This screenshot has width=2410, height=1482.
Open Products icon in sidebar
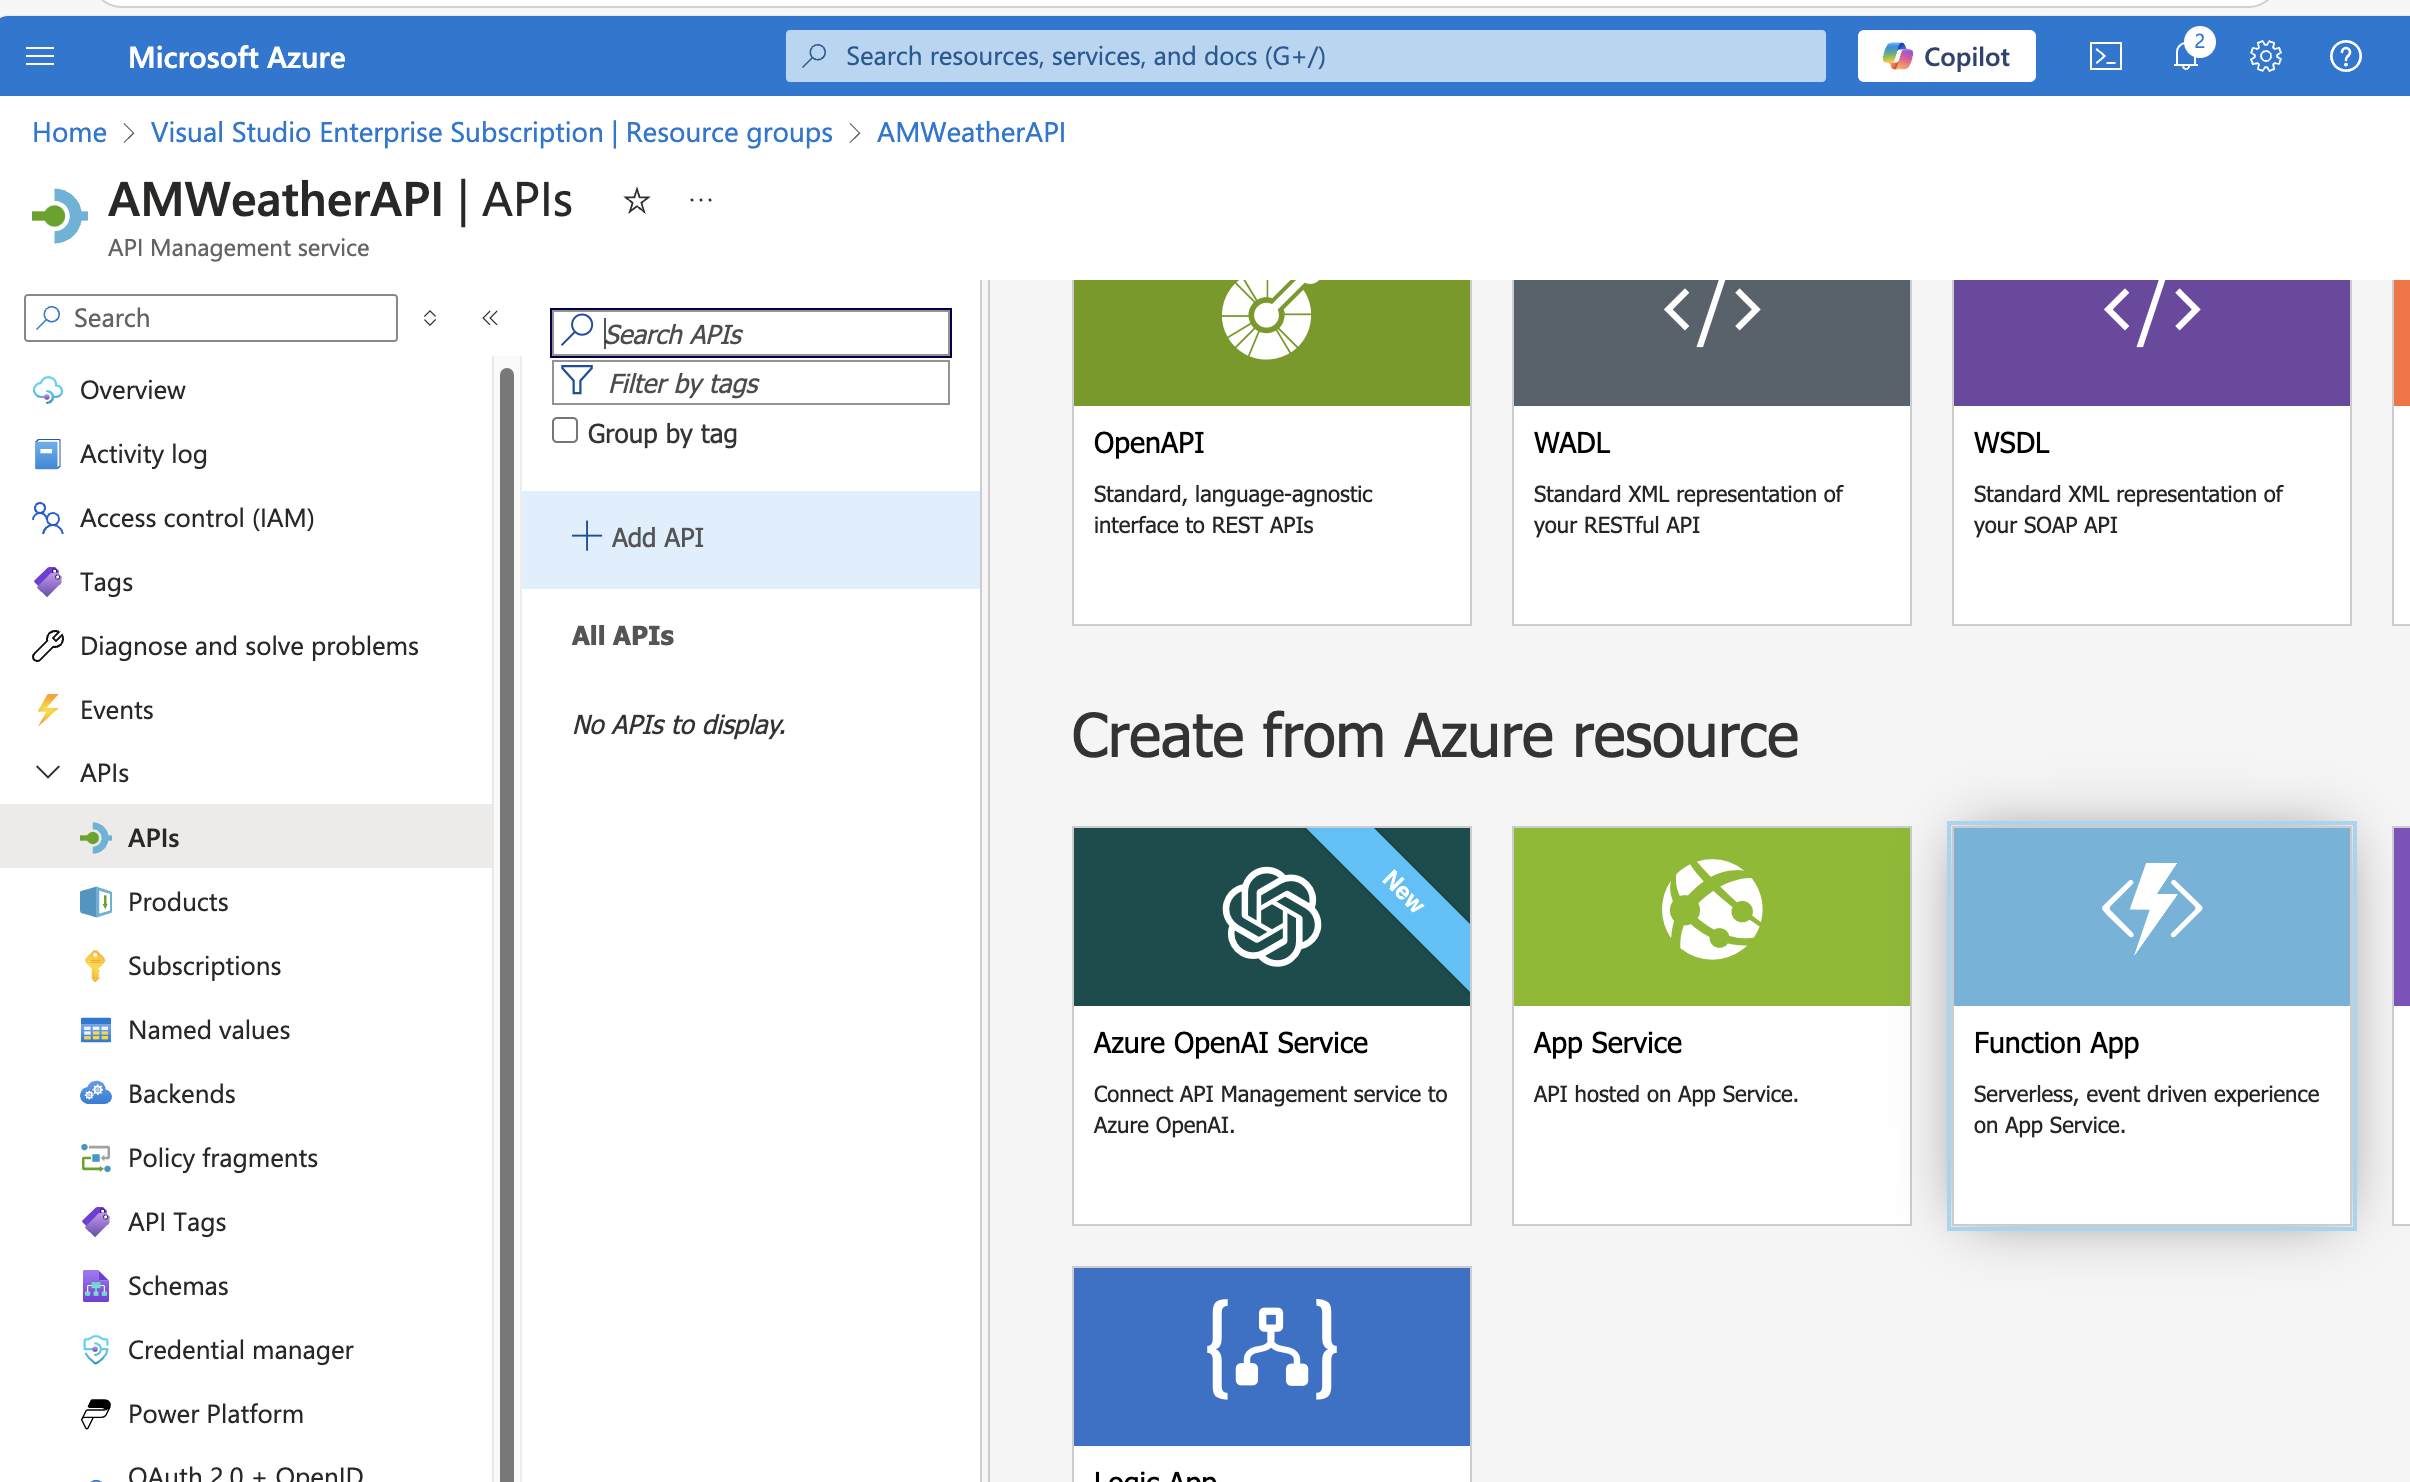point(95,902)
